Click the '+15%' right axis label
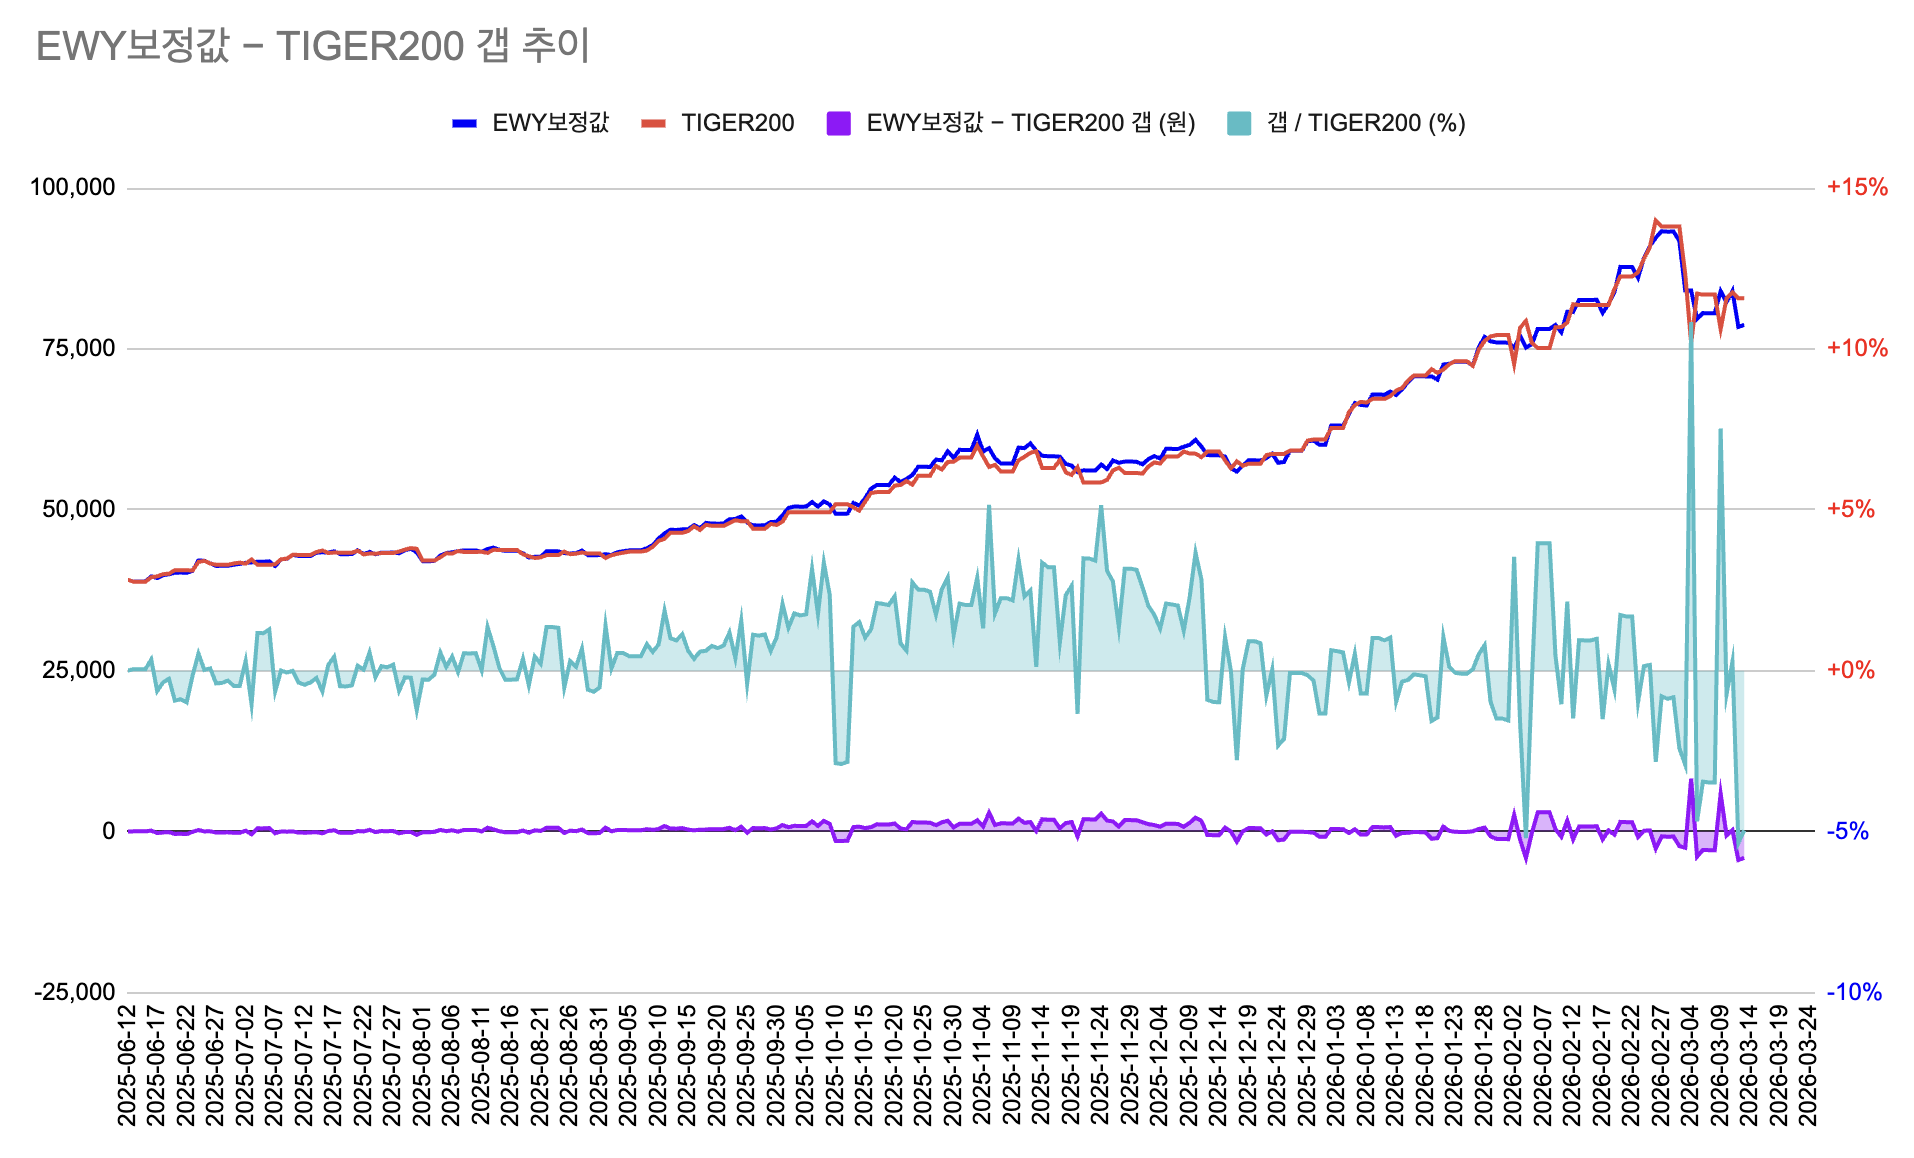This screenshot has height=1158, width=1914. tap(1857, 187)
